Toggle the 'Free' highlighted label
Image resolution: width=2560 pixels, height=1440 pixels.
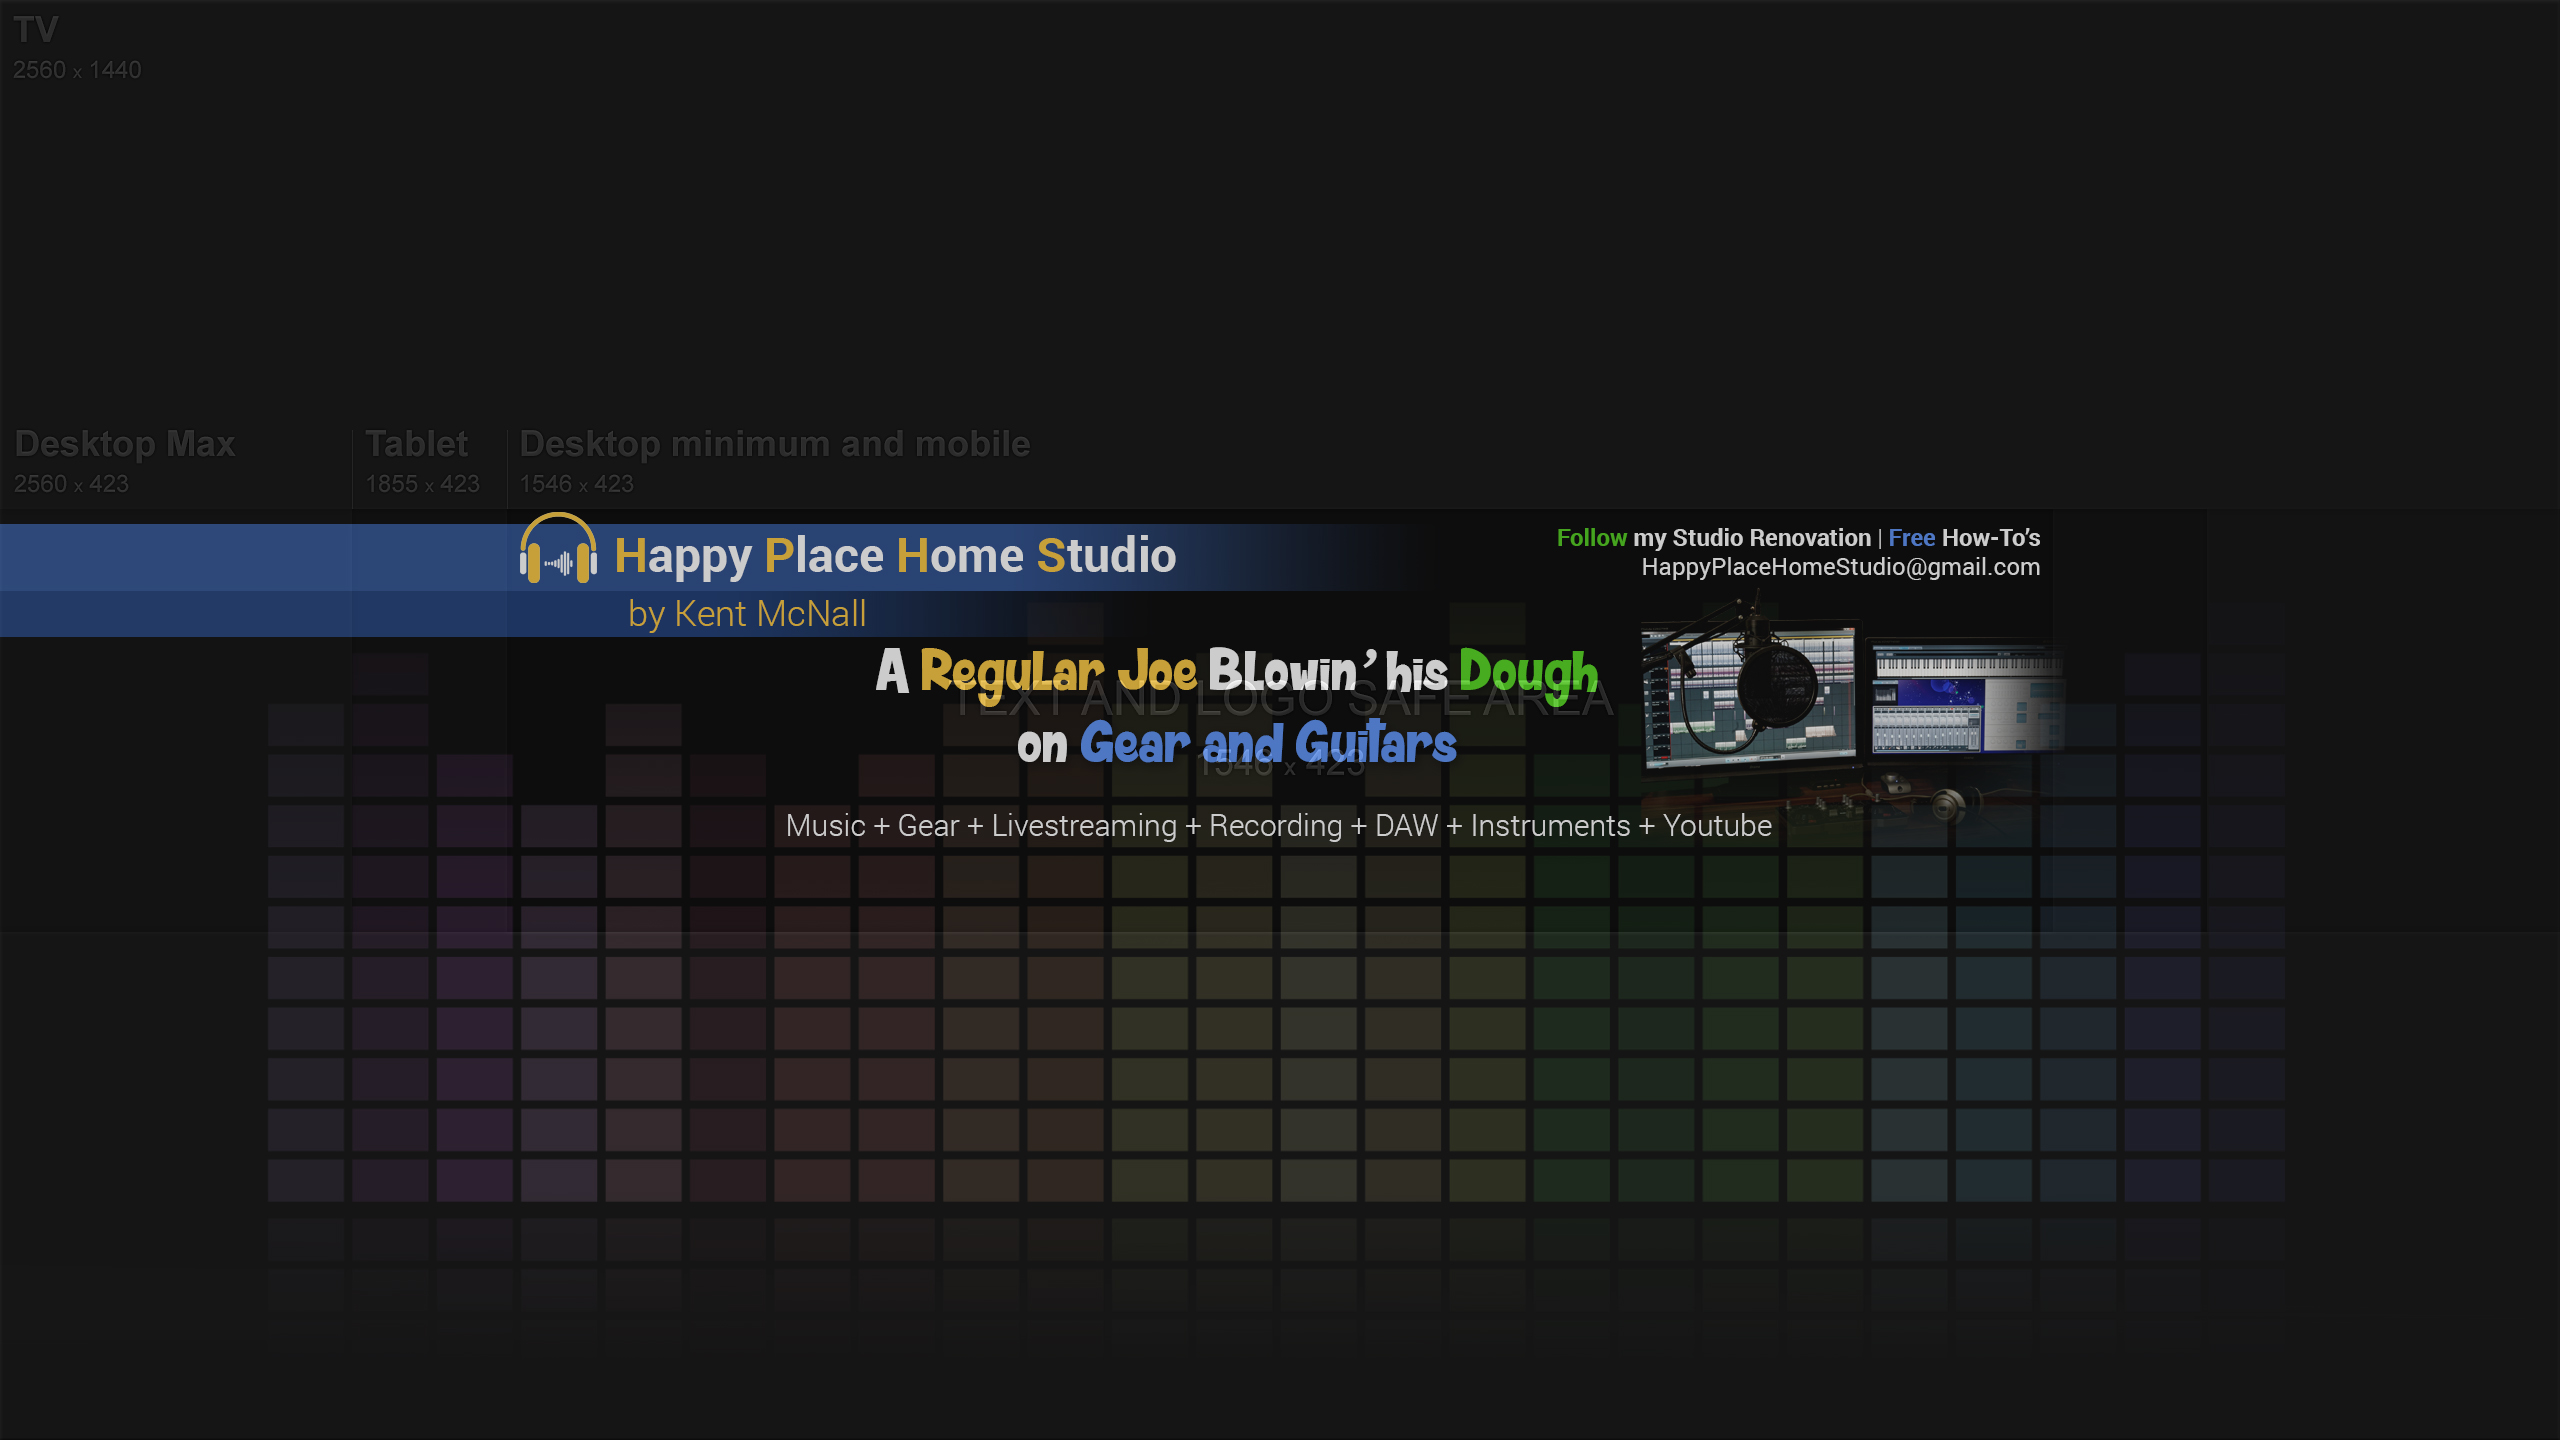[x=1911, y=538]
